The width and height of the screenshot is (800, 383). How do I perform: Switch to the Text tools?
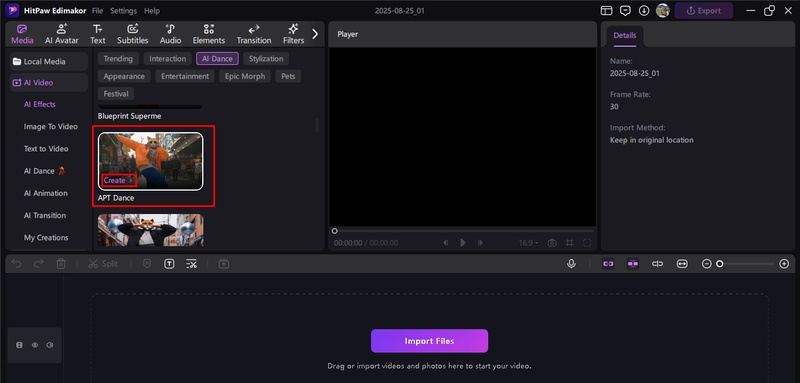[97, 34]
